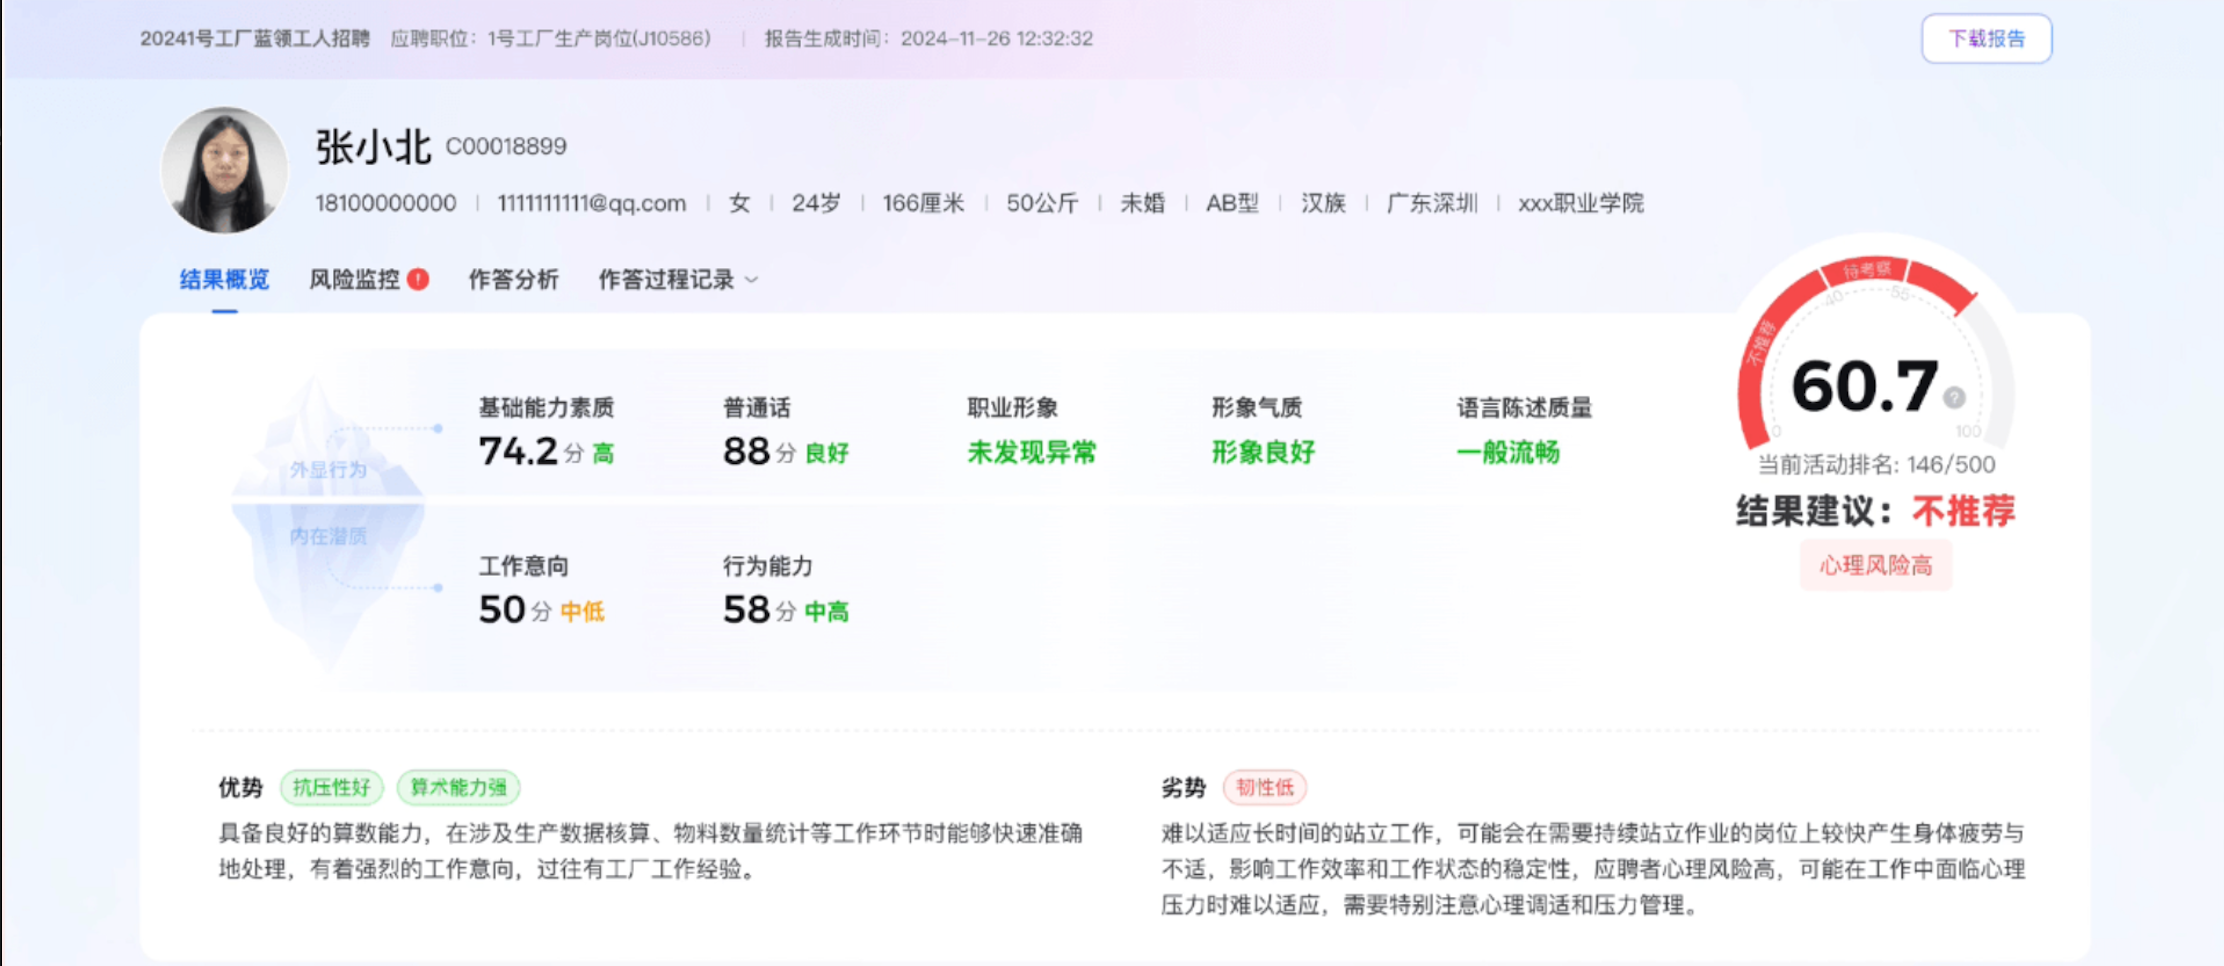Click the 形象气质 label

pyautogui.click(x=1257, y=407)
